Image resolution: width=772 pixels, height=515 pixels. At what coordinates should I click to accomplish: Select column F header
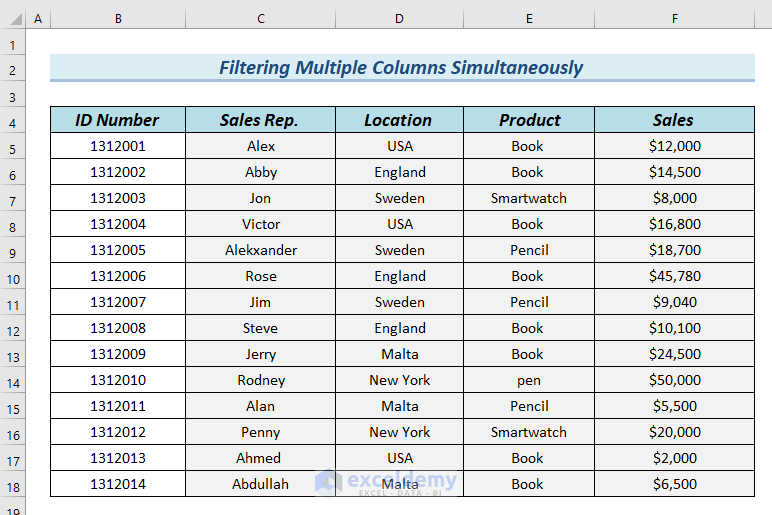(674, 19)
